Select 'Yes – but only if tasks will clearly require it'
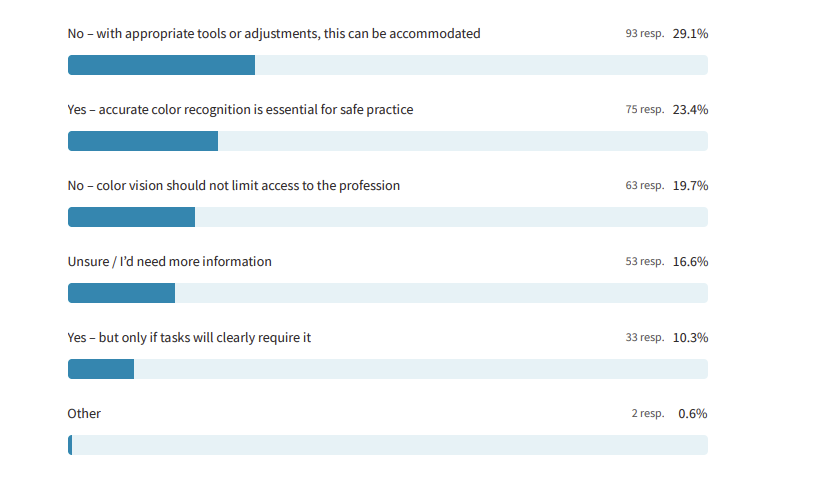Viewport: 814px width, 489px height. point(189,338)
